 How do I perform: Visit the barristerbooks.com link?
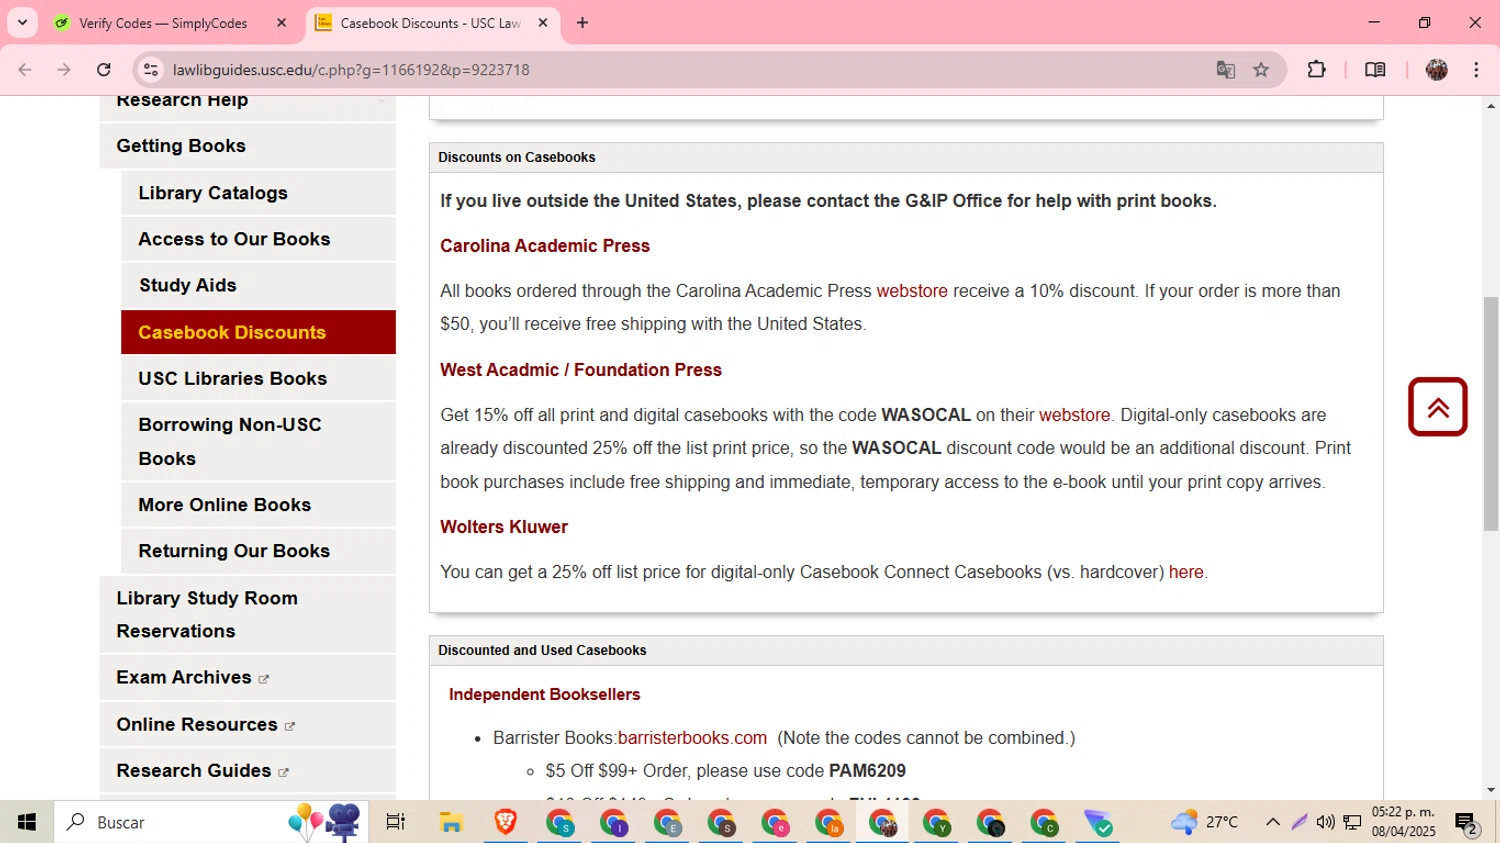692,738
